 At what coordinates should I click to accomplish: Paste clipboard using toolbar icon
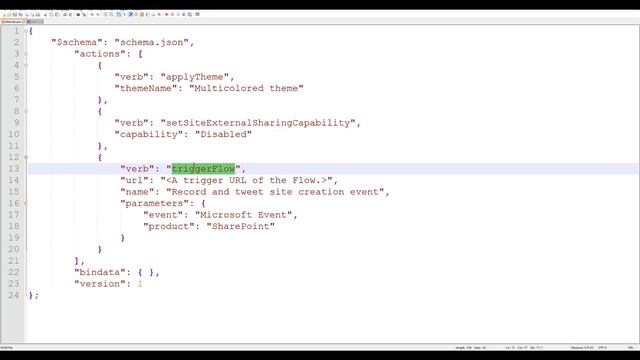(x=57, y=14)
